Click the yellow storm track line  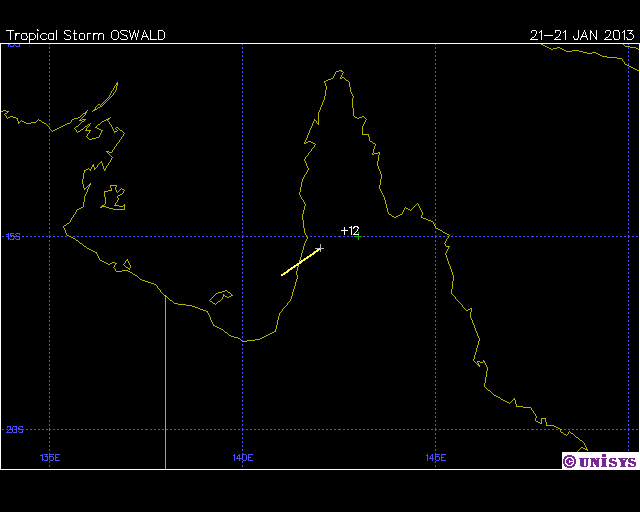tap(300, 261)
